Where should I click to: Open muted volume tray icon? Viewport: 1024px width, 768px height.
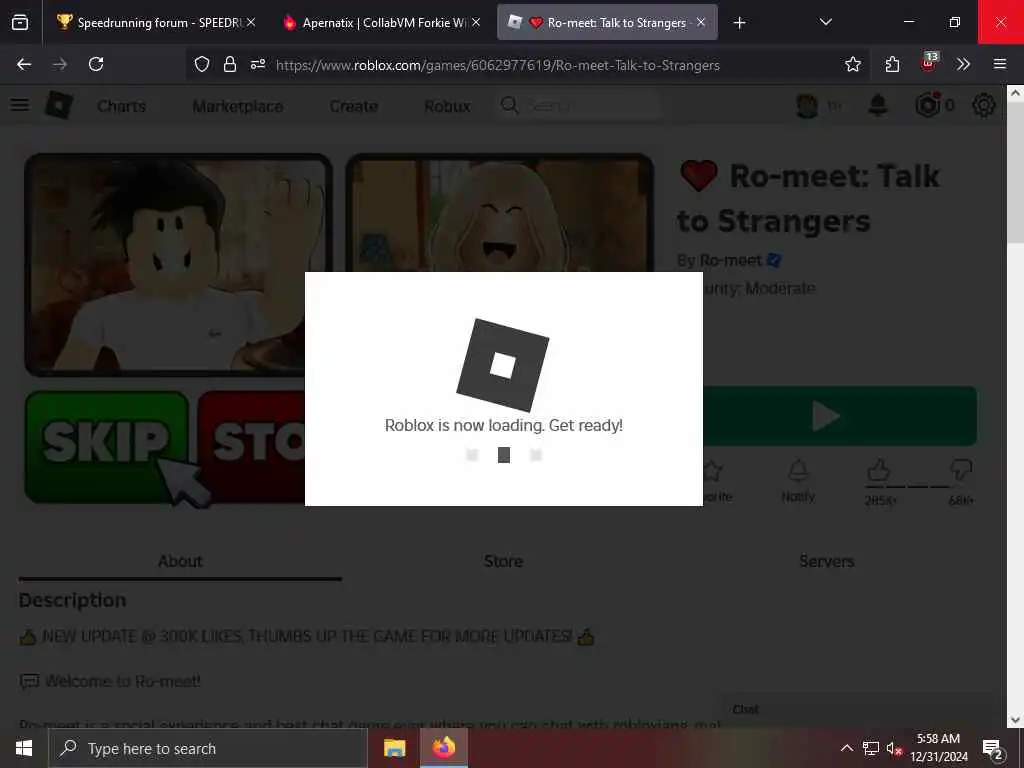coord(894,748)
